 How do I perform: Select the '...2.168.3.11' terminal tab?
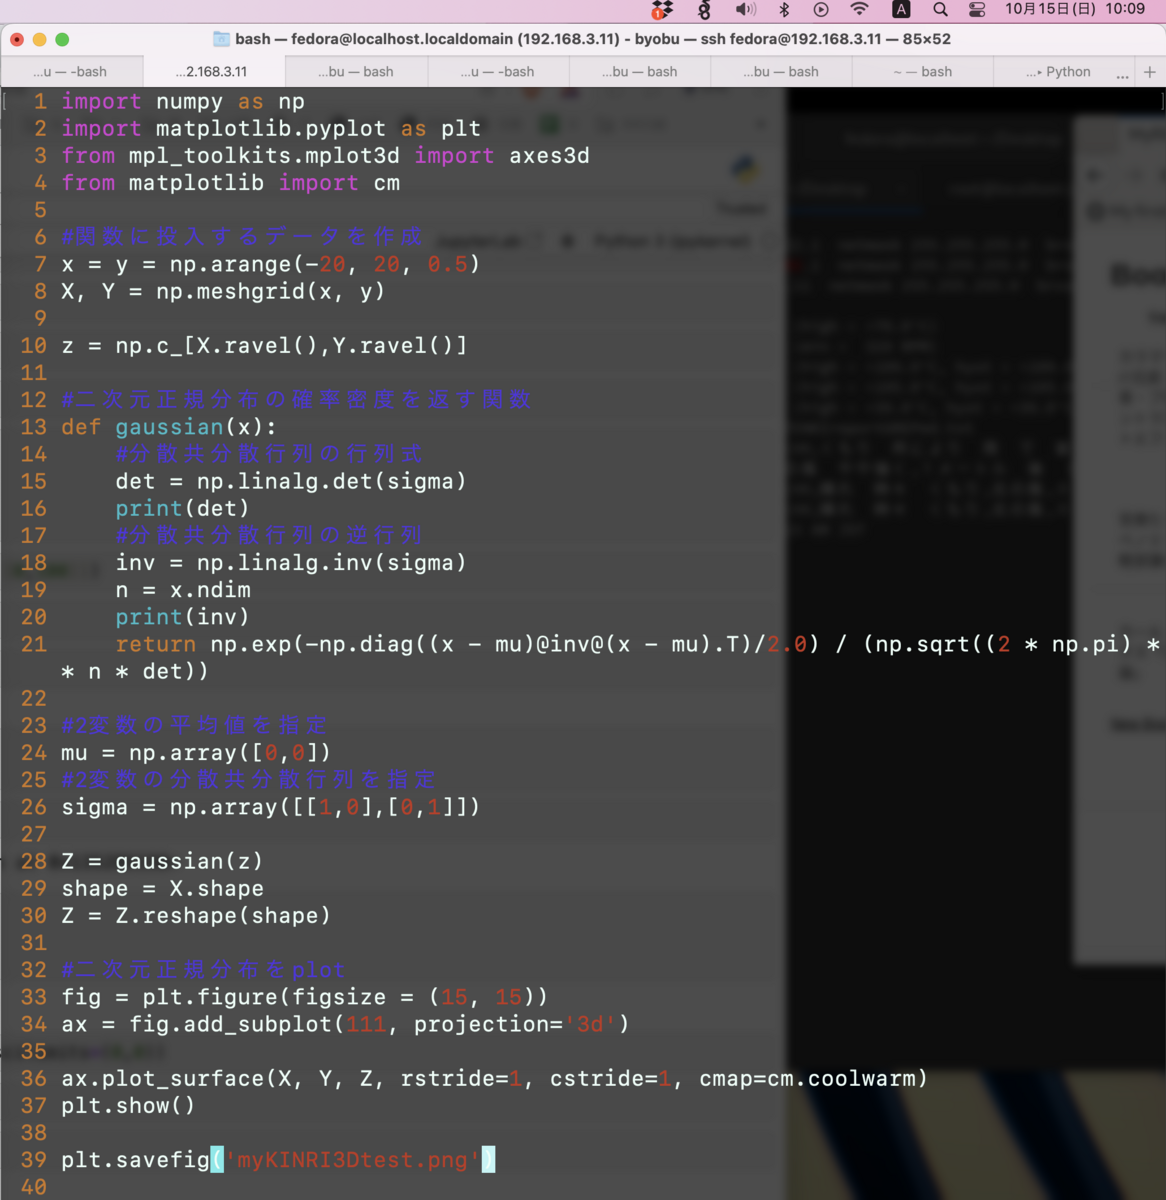(210, 71)
